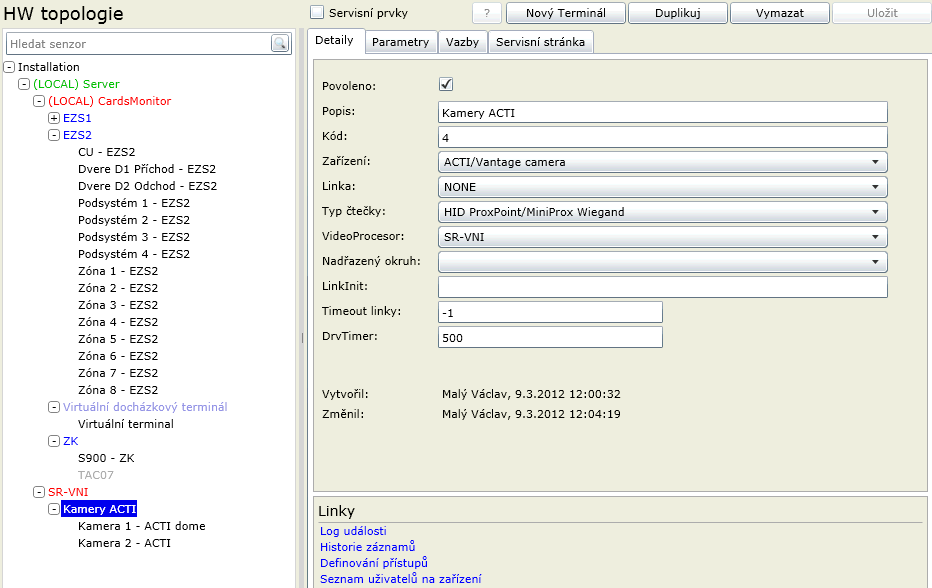
Task: Click the Kód input field
Action: [663, 137]
